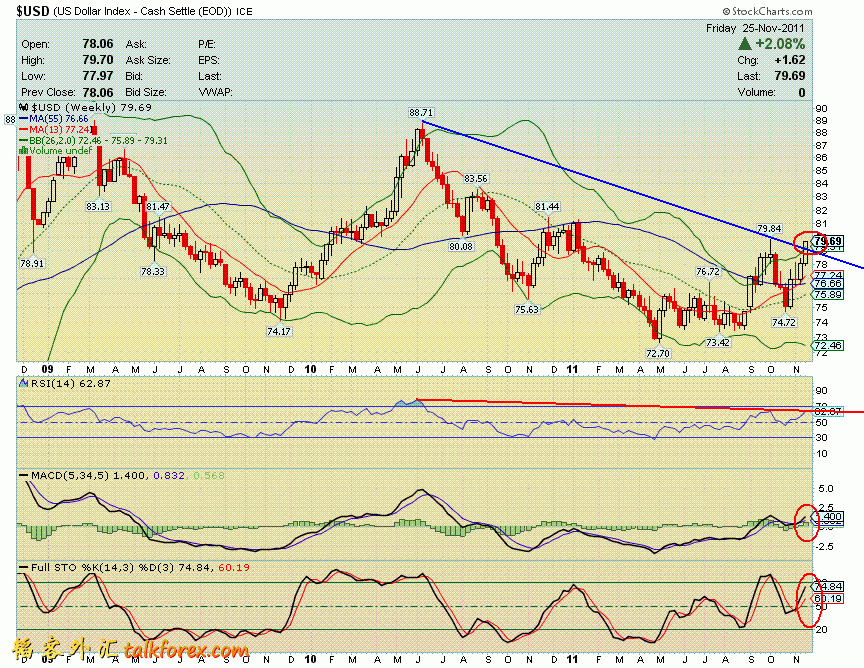Image resolution: width=864 pixels, height=668 pixels.
Task: Click the Last value 79.69 in header
Action: [790, 76]
